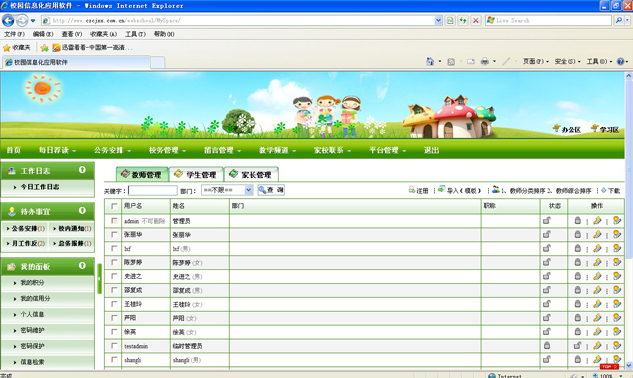Image resolution: width=633 pixels, height=378 pixels.
Task: Check the checkbox for testadmin row
Action: [114, 346]
